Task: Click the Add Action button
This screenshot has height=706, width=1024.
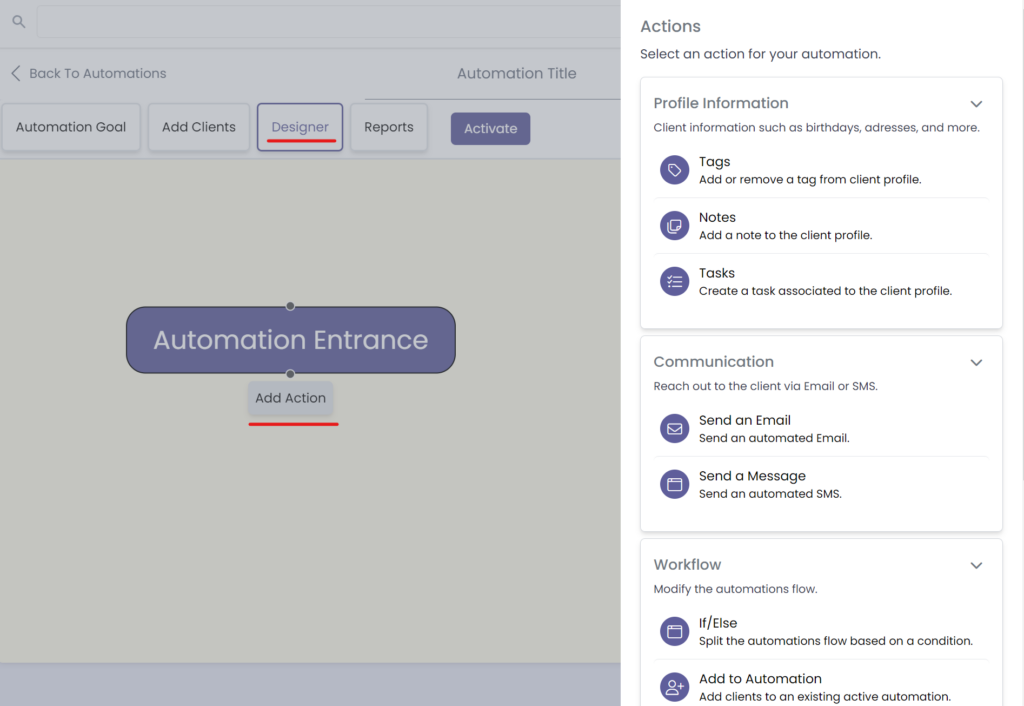Action: (x=290, y=398)
